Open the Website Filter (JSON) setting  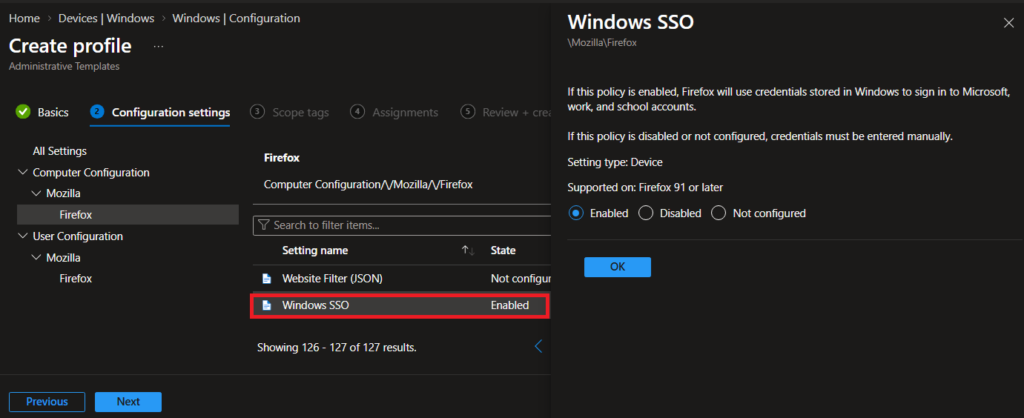click(332, 278)
